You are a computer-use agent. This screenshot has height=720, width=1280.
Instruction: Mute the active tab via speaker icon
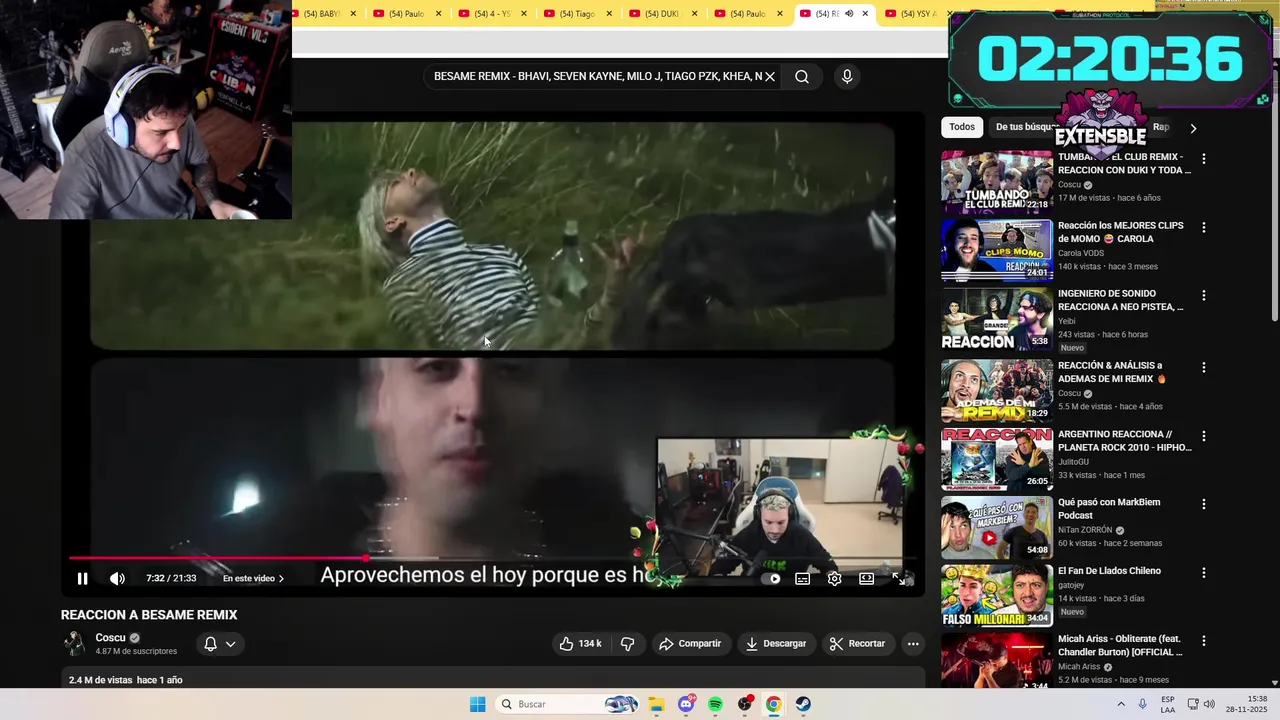point(849,14)
